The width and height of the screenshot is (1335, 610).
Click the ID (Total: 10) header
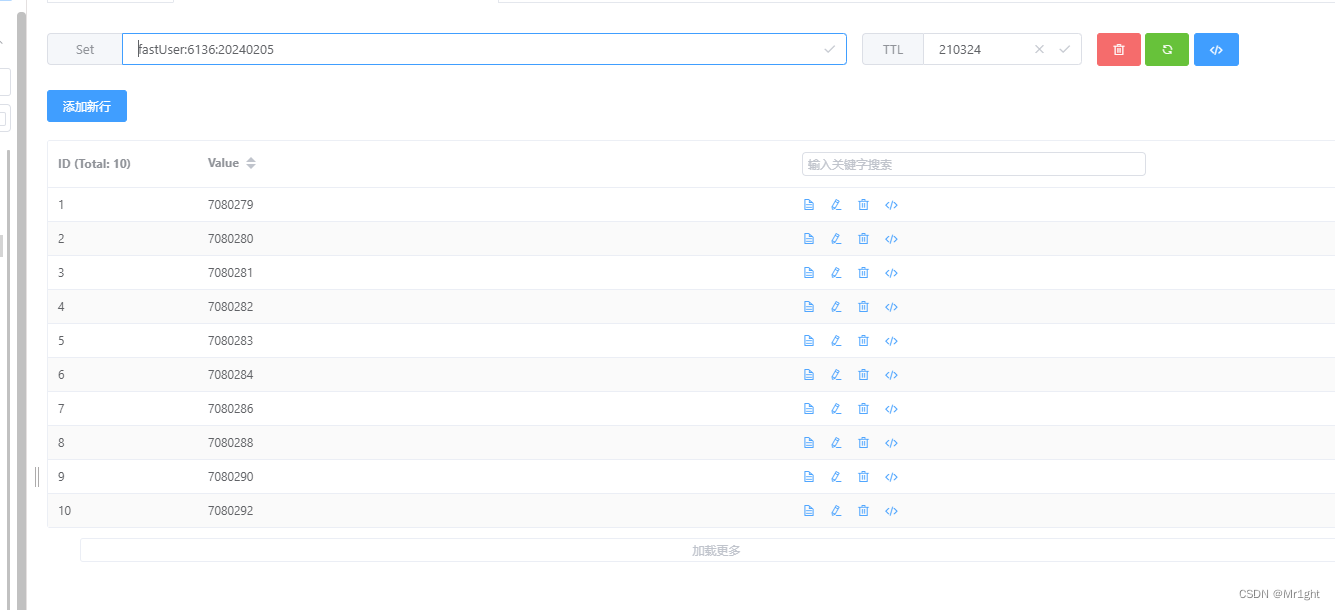point(94,163)
